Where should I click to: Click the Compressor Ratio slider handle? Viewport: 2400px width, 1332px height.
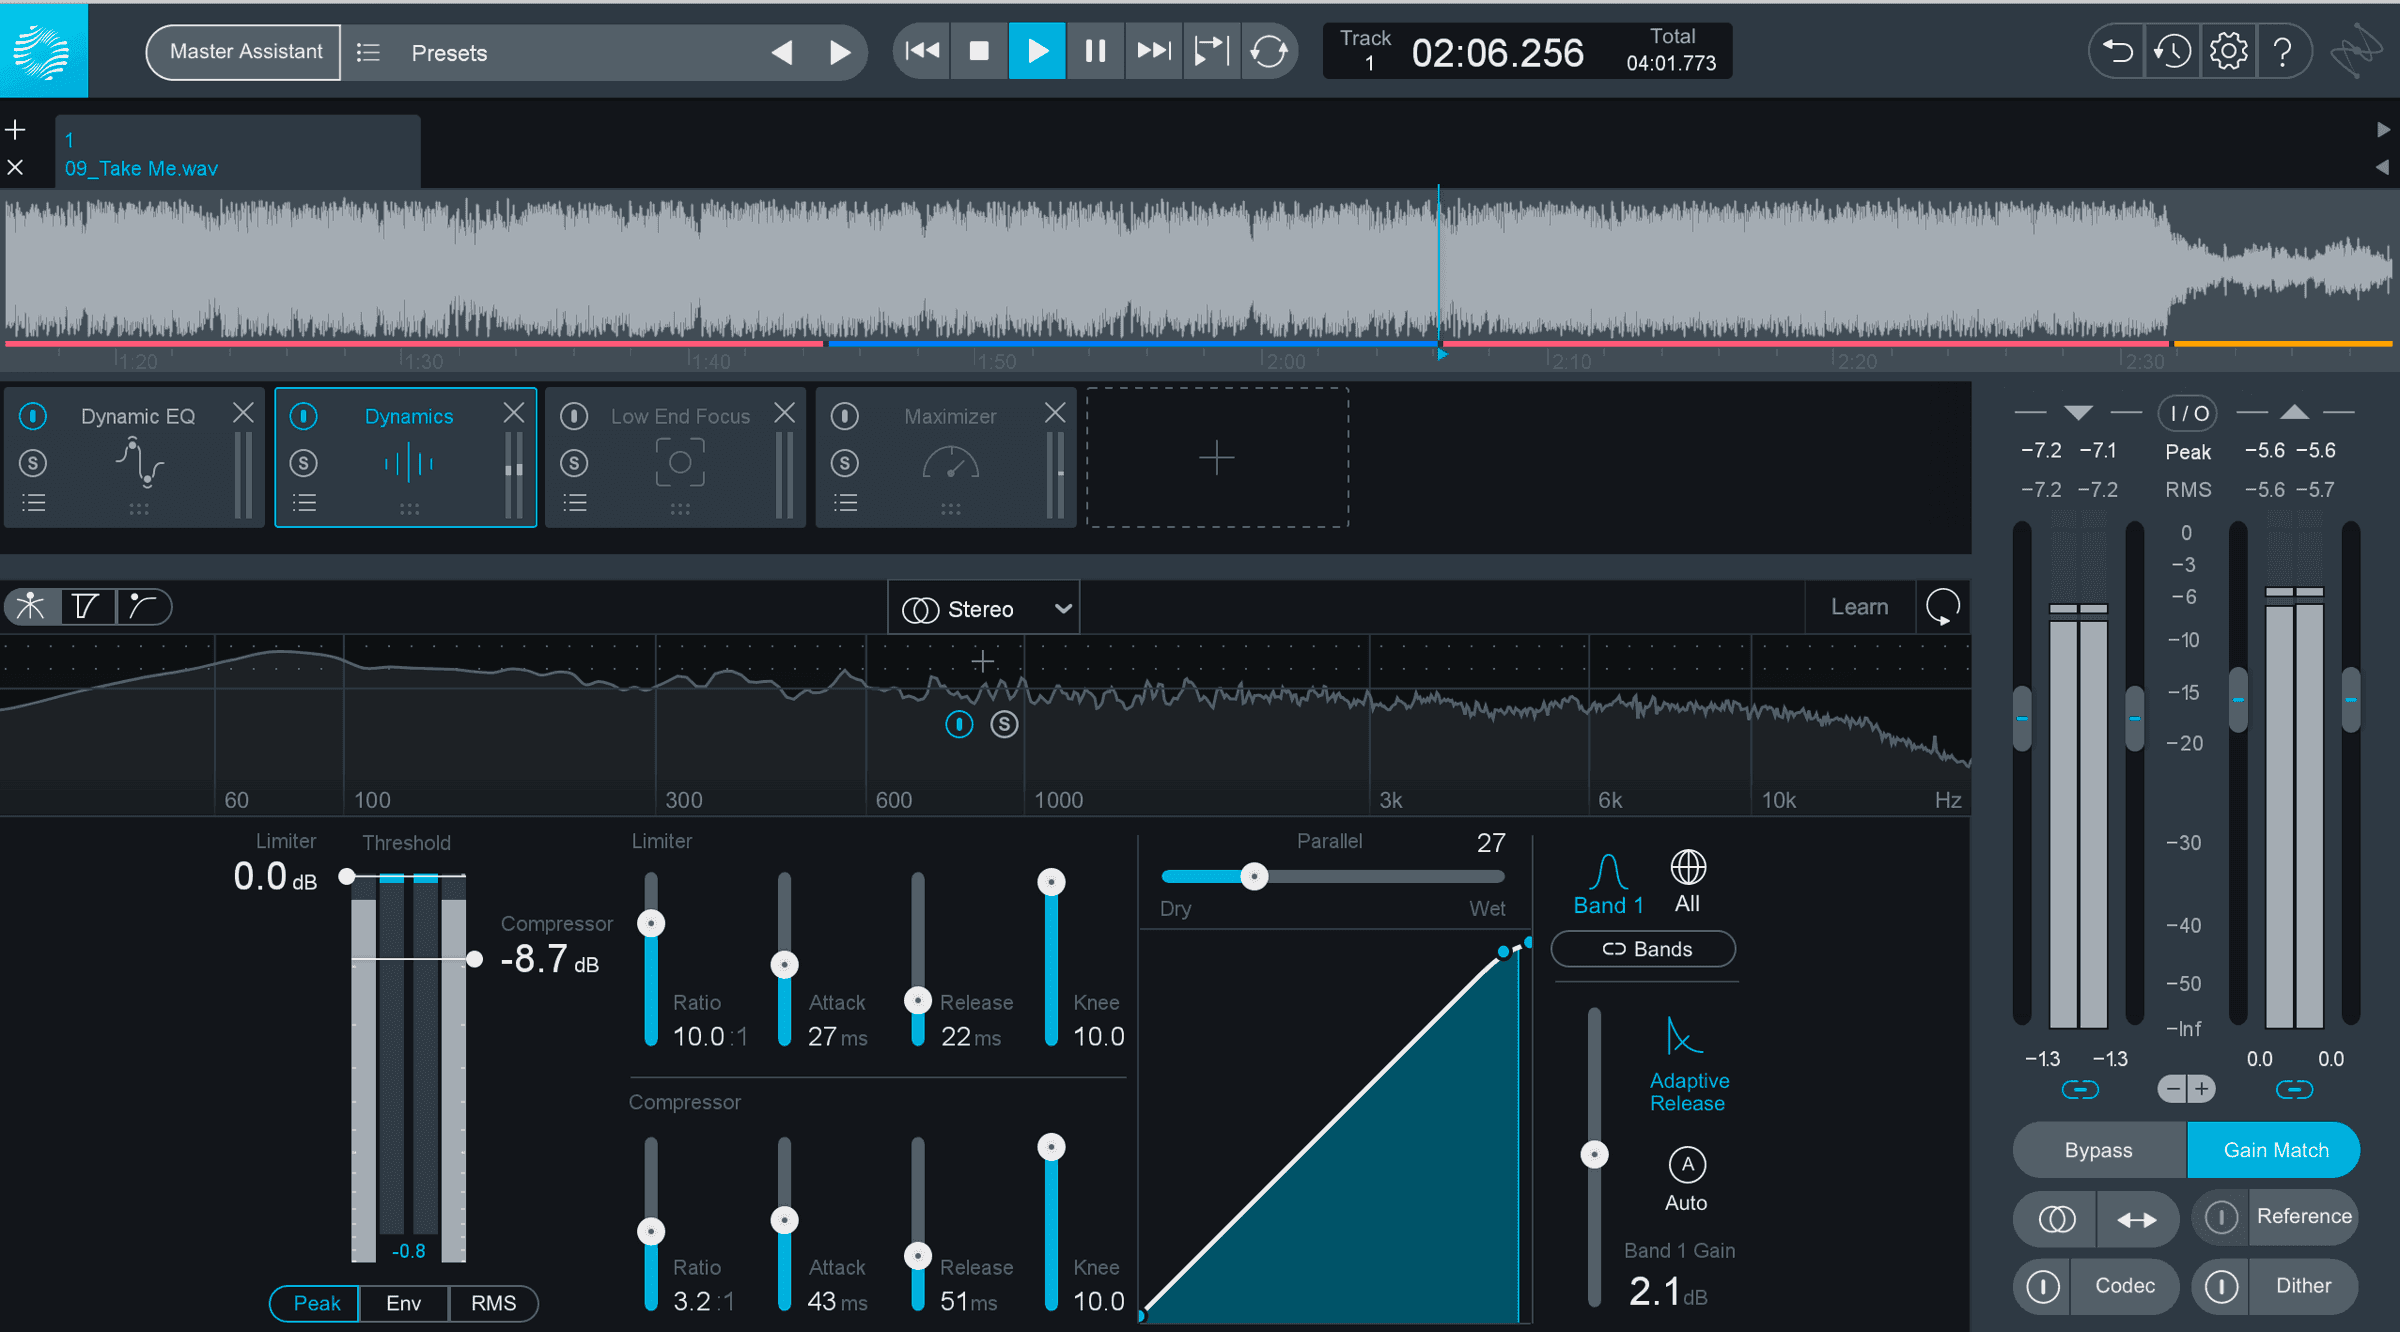point(651,1231)
